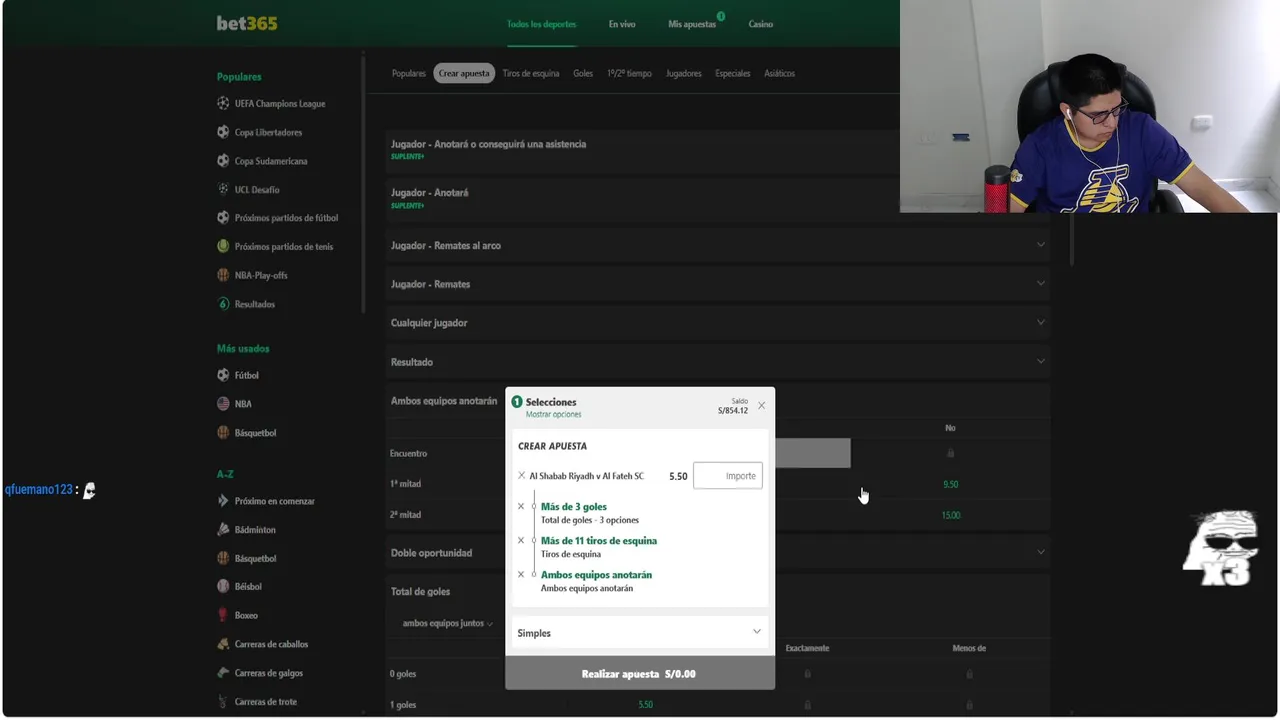Click the Carreras de galgos icon
Screen dimensions: 1280x720
223,673
